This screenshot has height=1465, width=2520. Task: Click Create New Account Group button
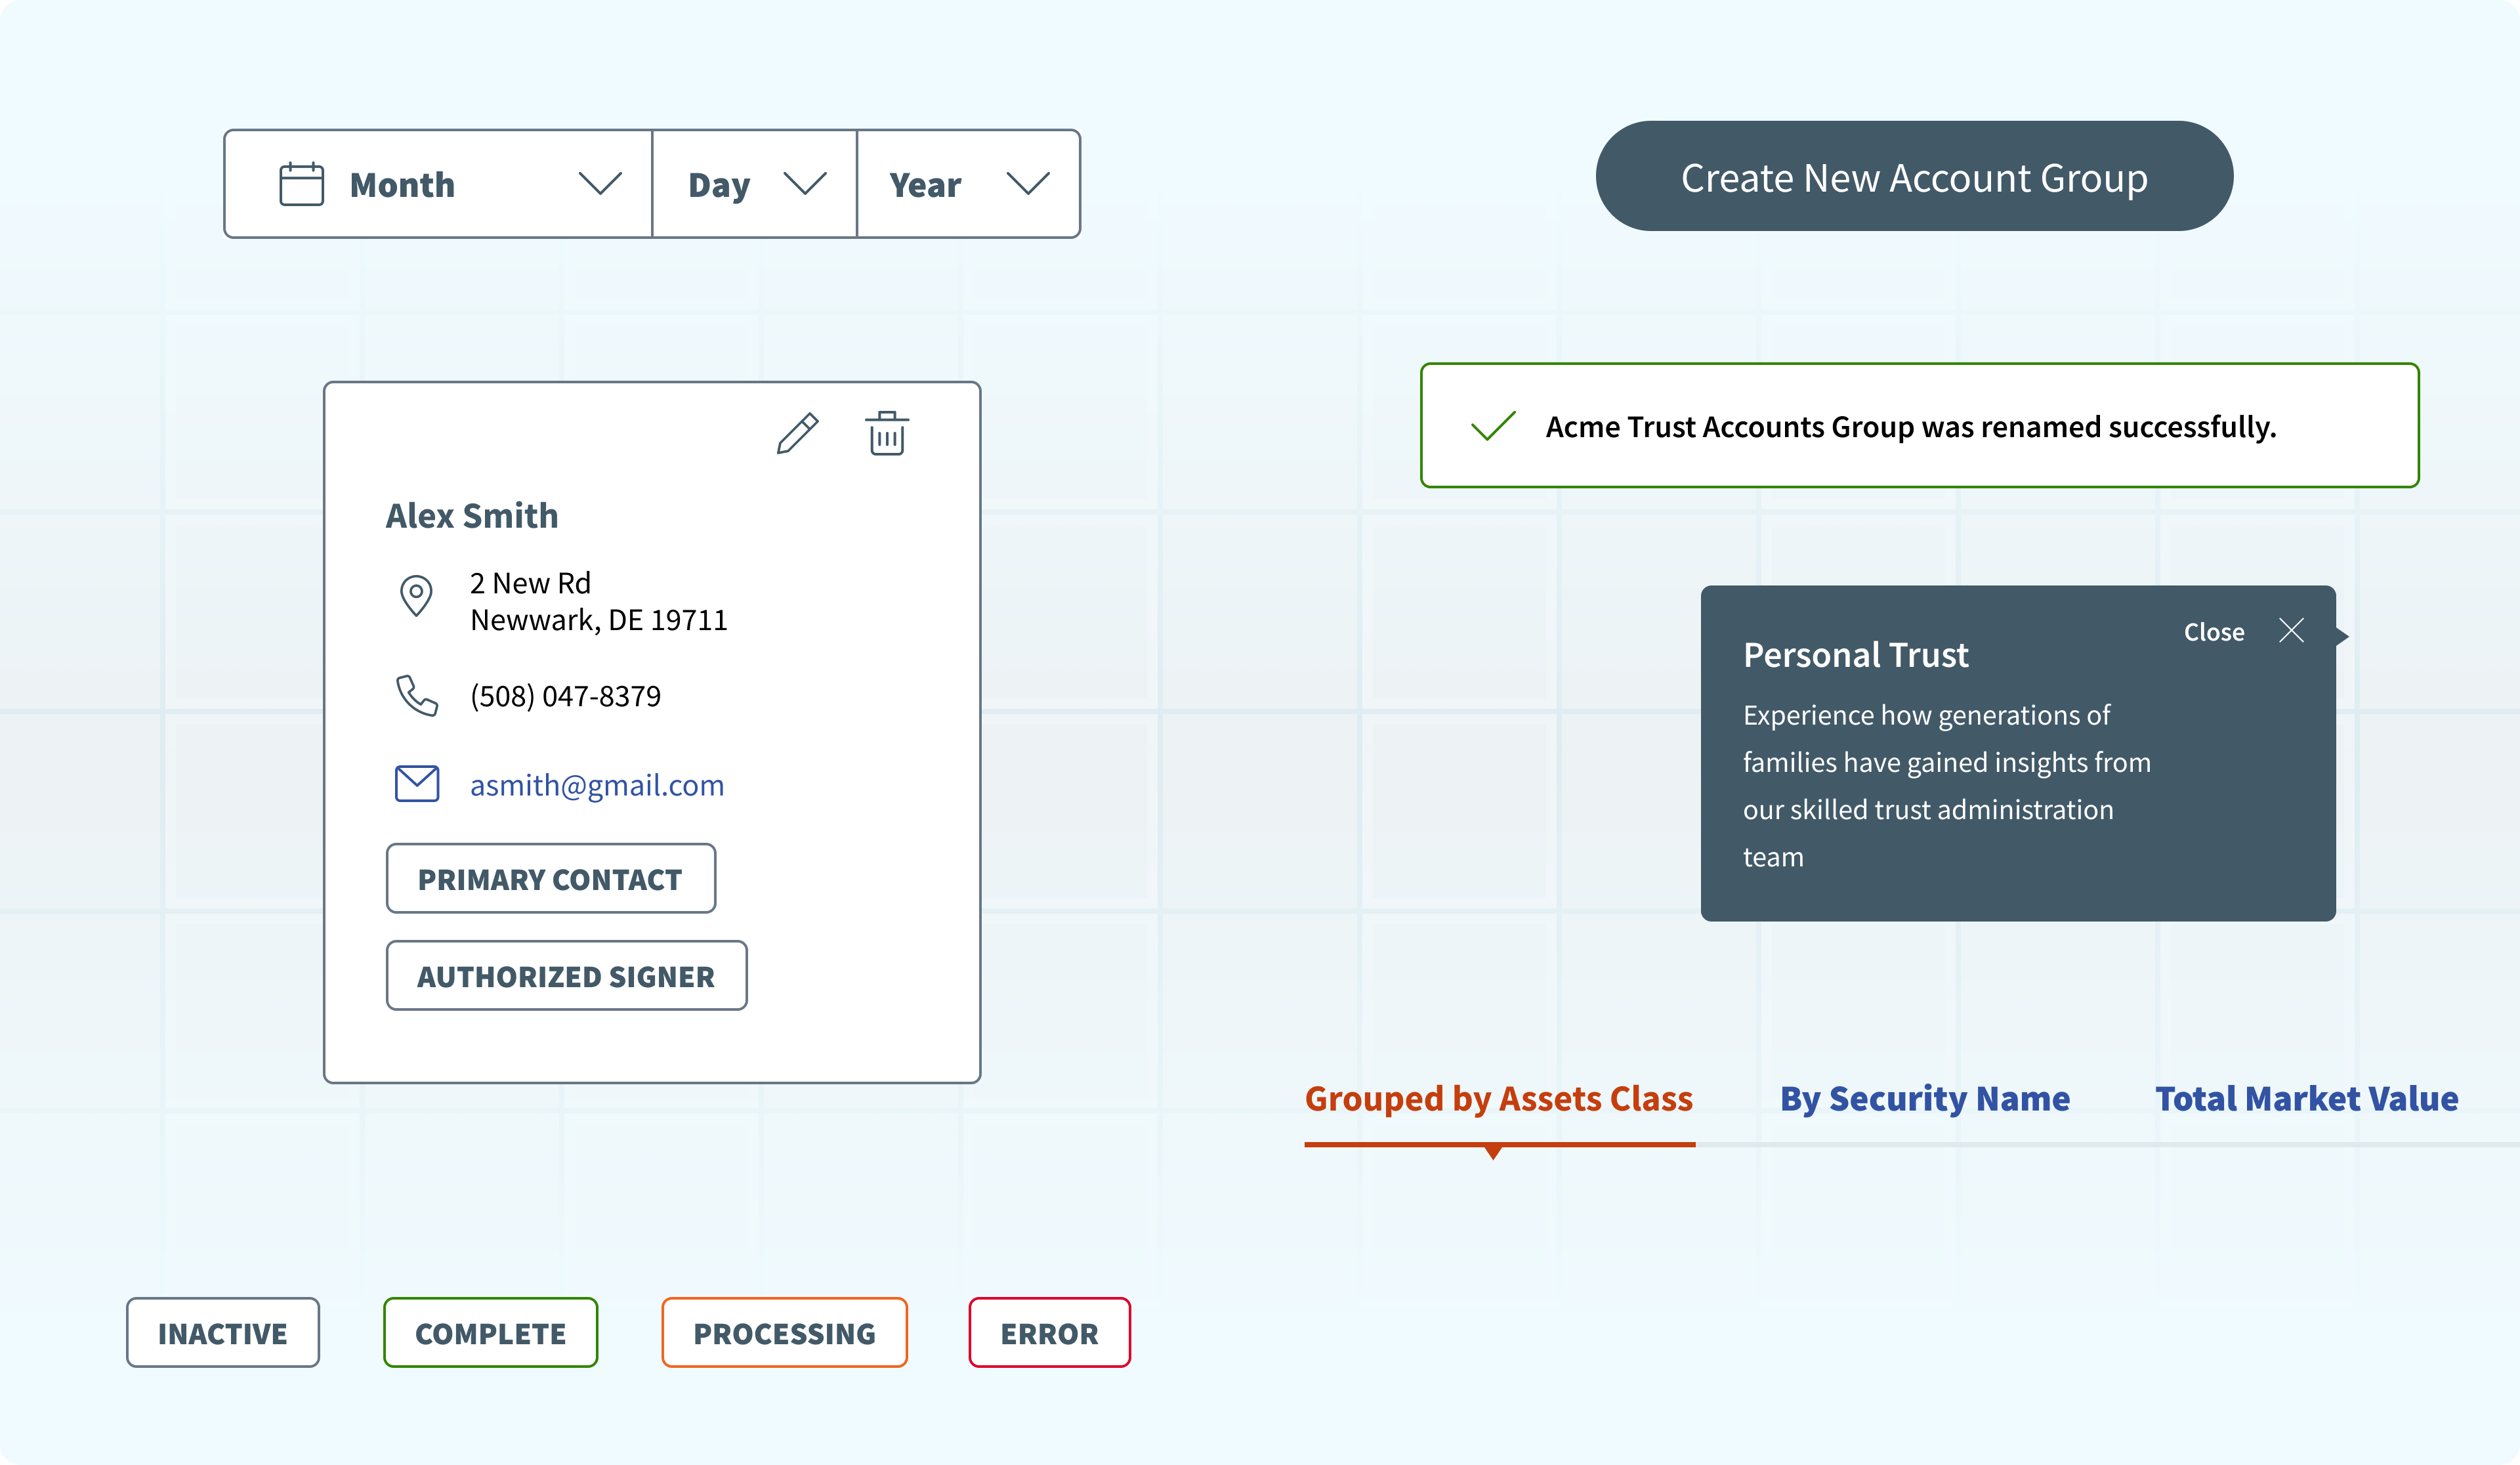click(1913, 177)
